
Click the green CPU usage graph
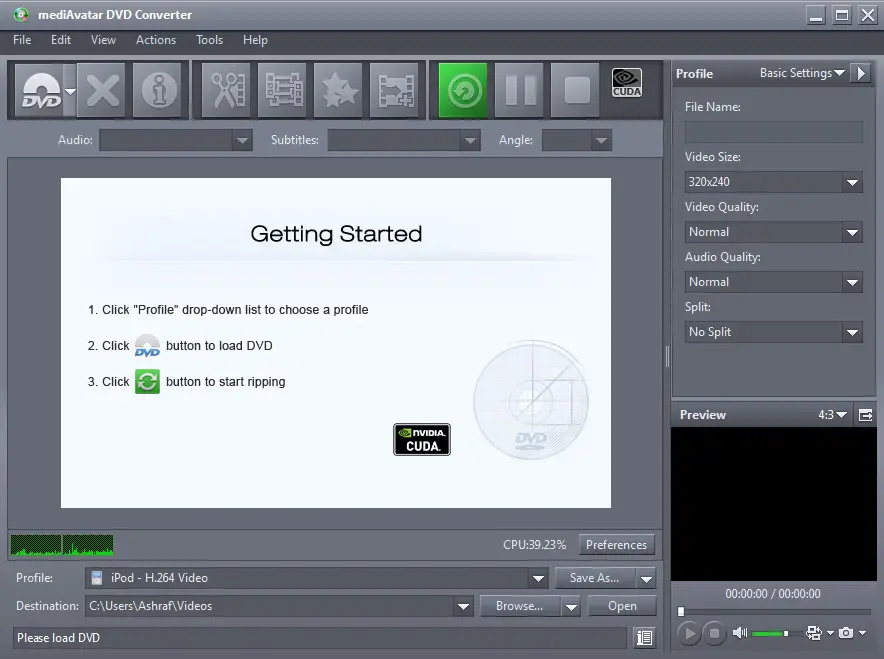62,545
